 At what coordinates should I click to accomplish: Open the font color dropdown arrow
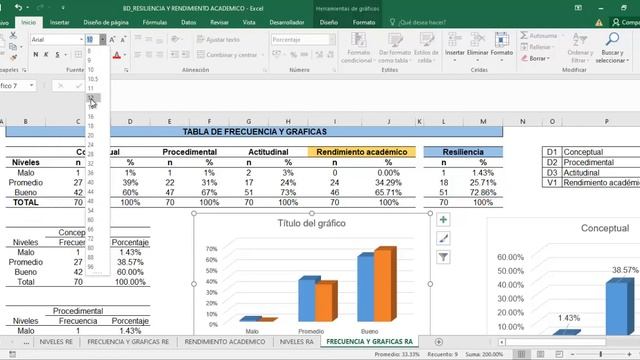124,55
